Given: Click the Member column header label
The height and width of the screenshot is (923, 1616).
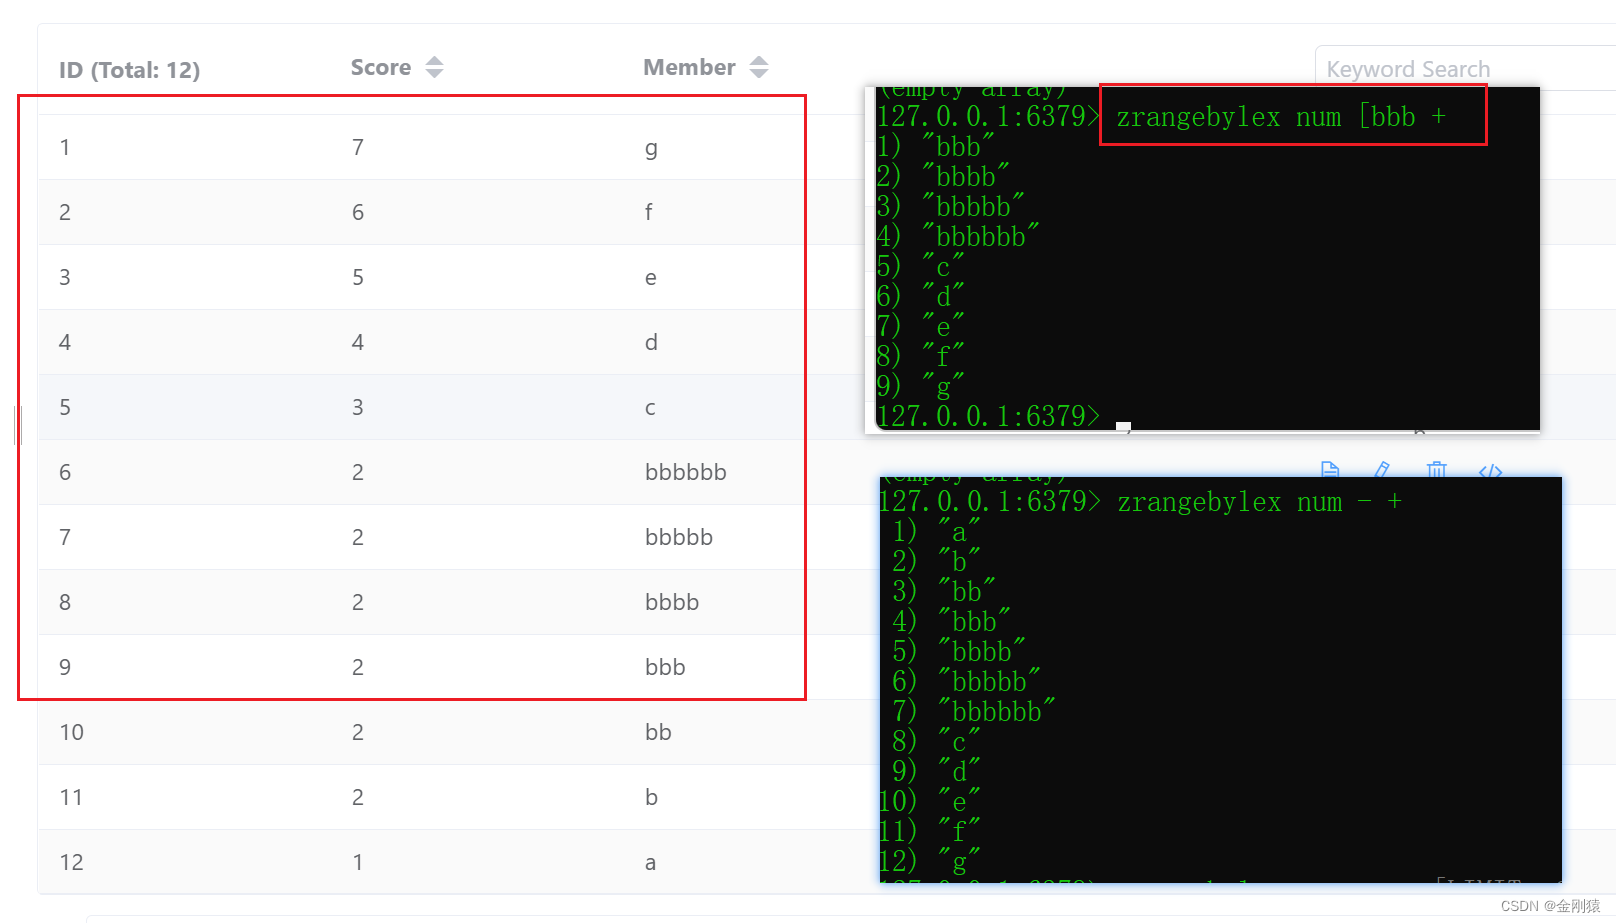Looking at the screenshot, I should pos(689,67).
